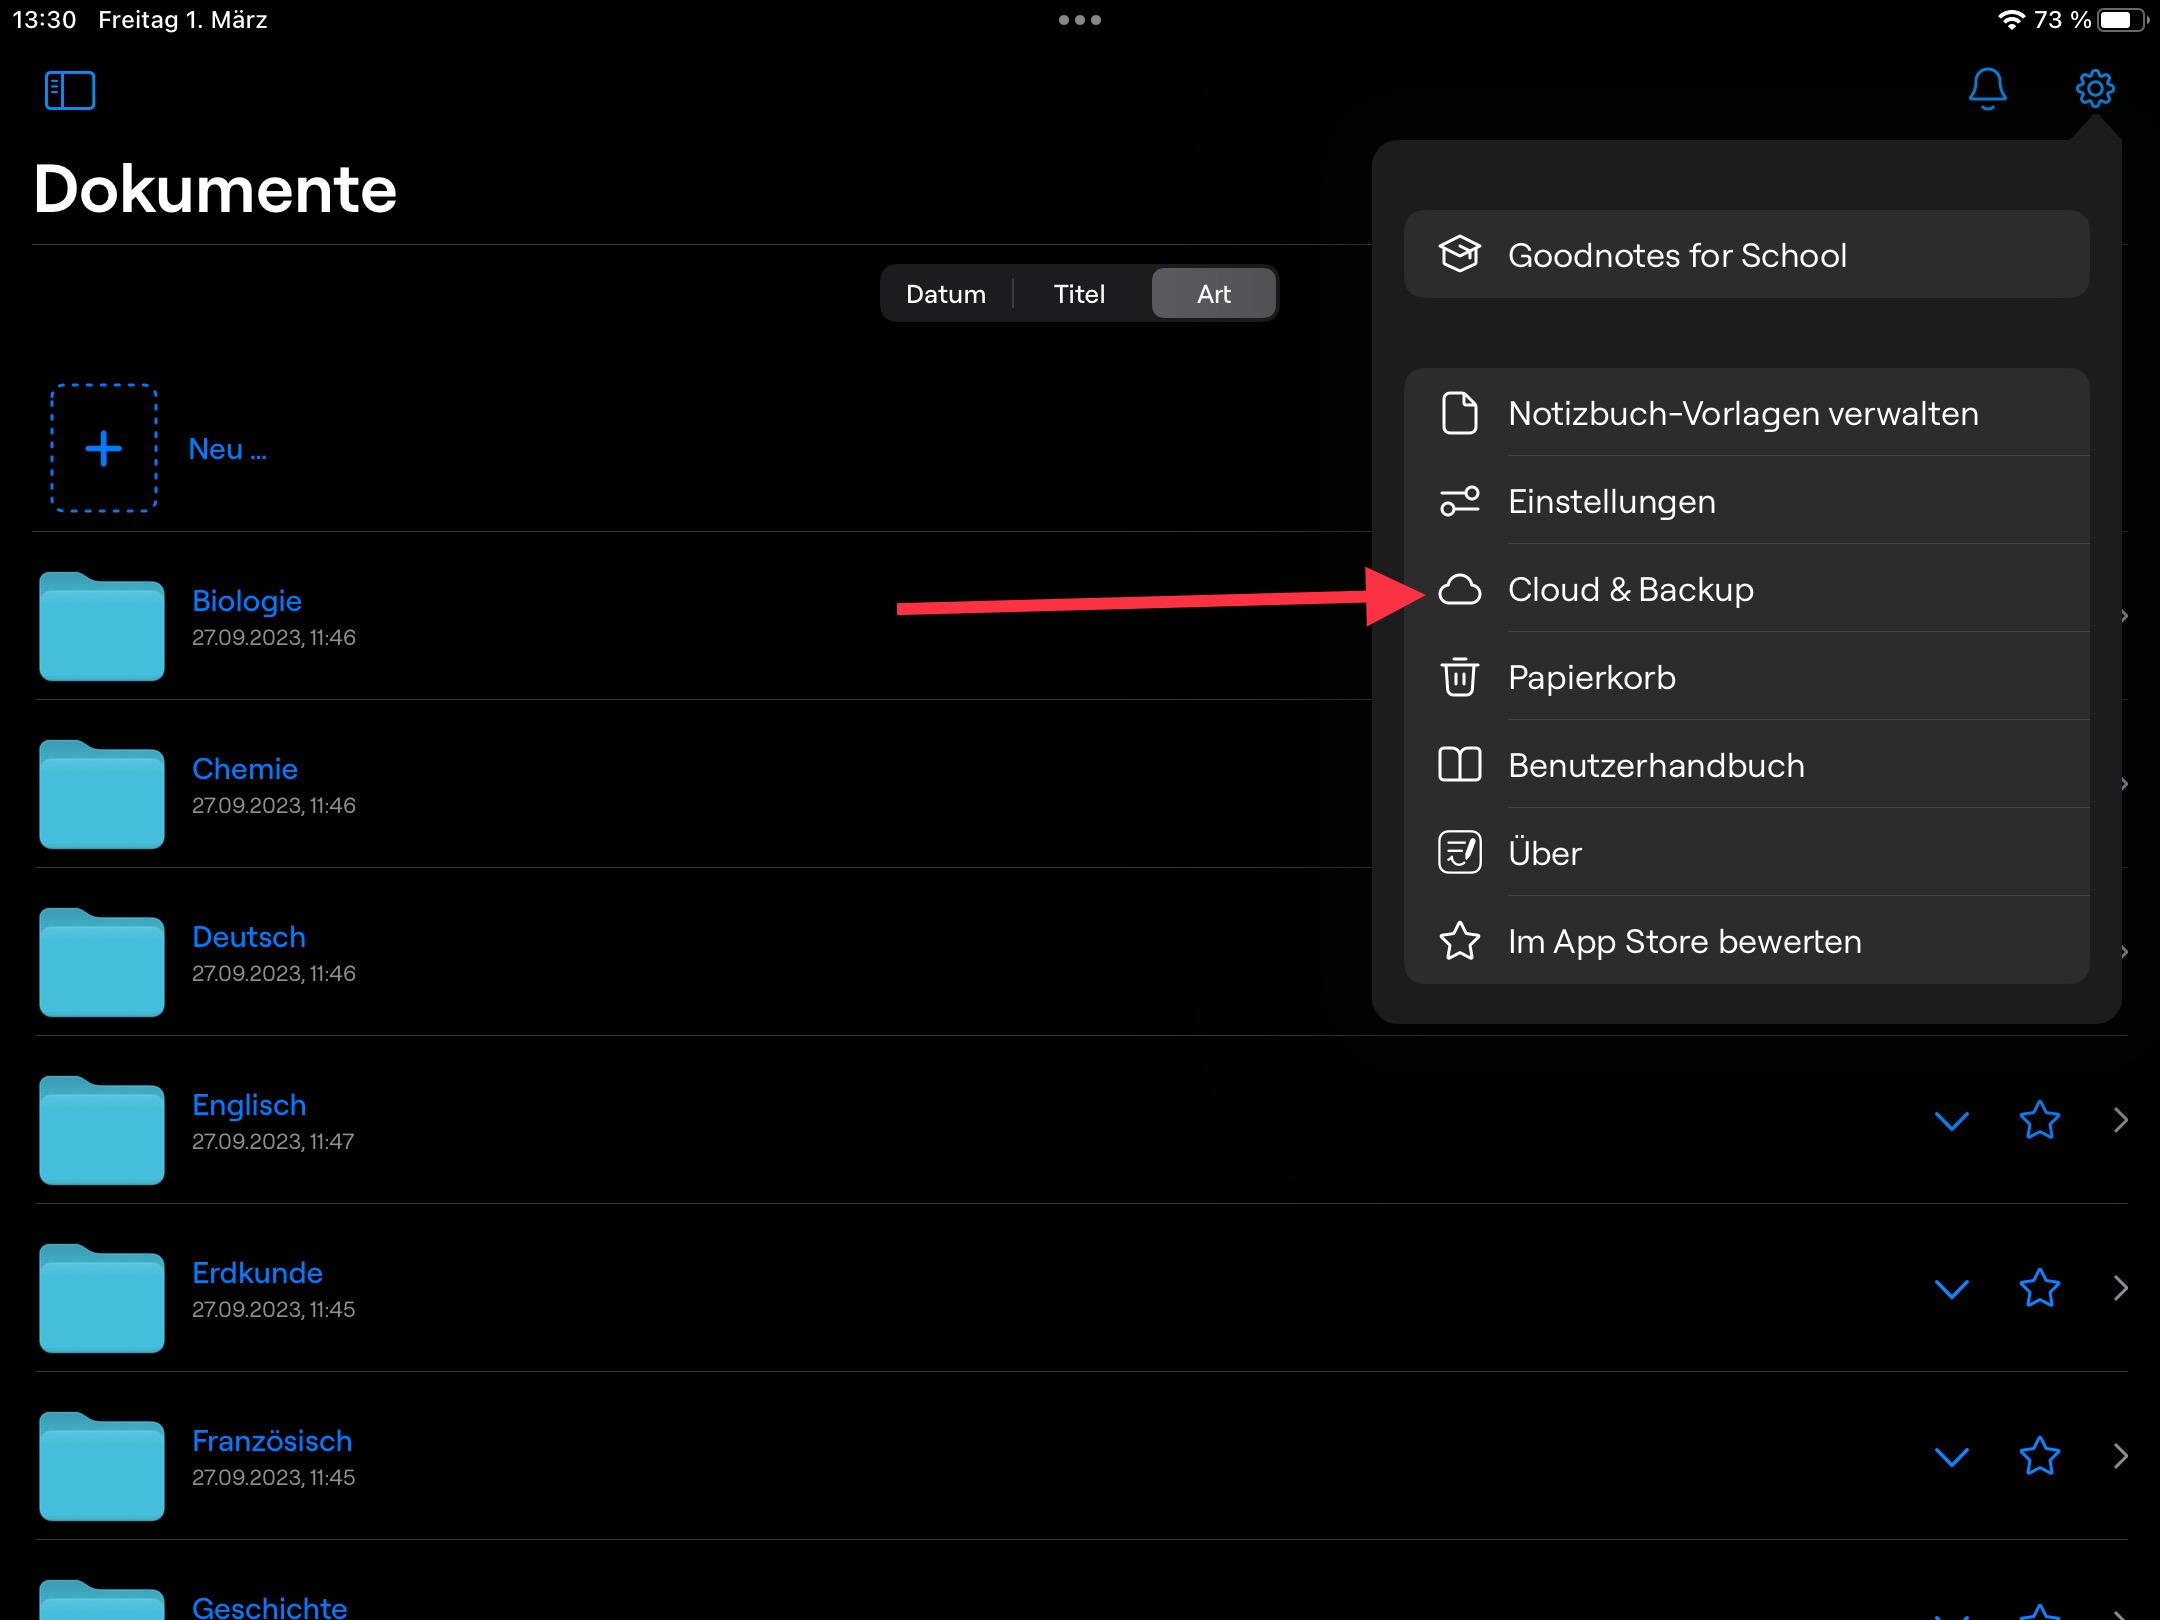
Task: Expand Französisch folder options arrow
Action: 1951,1456
